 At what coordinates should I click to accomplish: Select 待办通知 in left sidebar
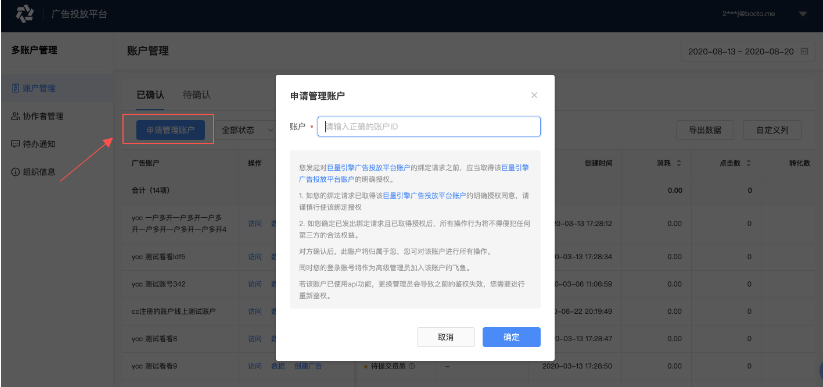coord(39,144)
